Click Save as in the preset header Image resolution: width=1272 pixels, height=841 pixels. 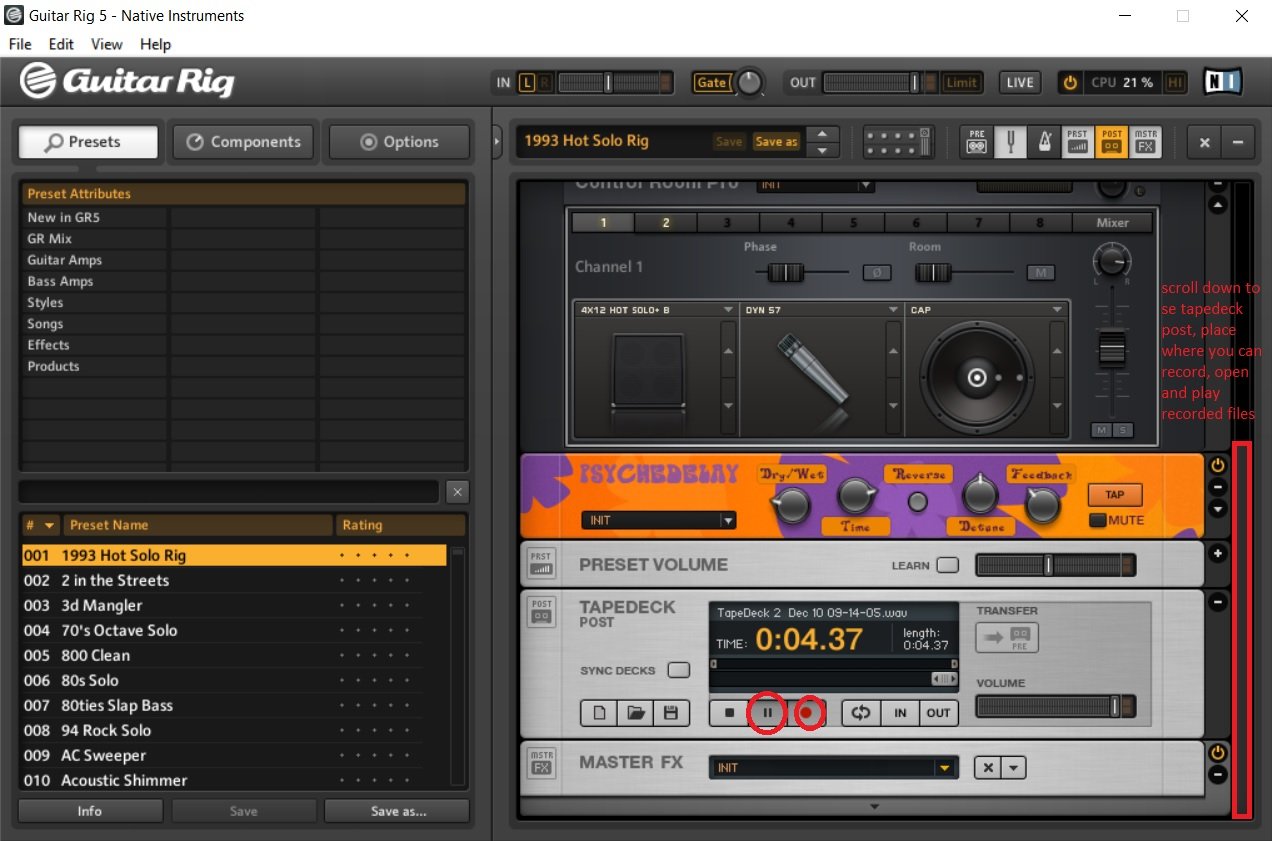click(x=776, y=142)
